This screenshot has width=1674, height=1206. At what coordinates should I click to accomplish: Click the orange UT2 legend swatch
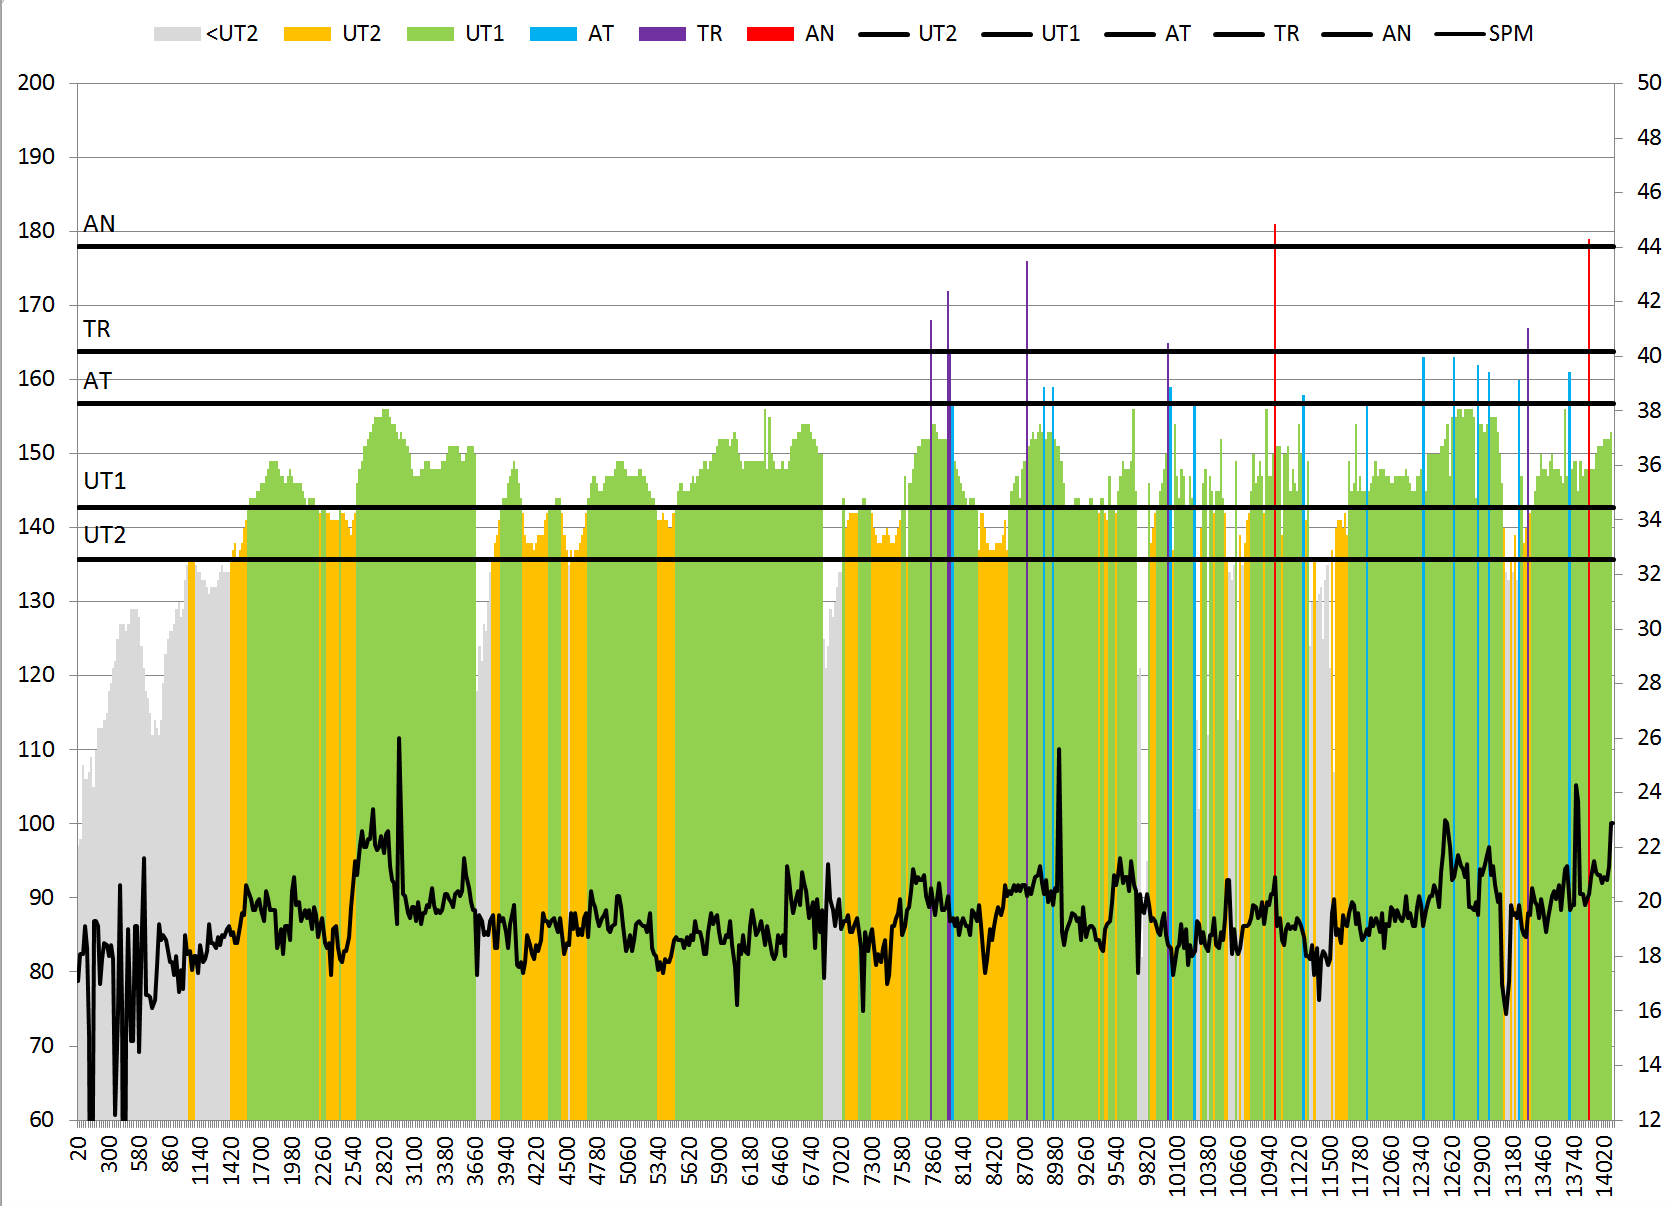pyautogui.click(x=306, y=34)
